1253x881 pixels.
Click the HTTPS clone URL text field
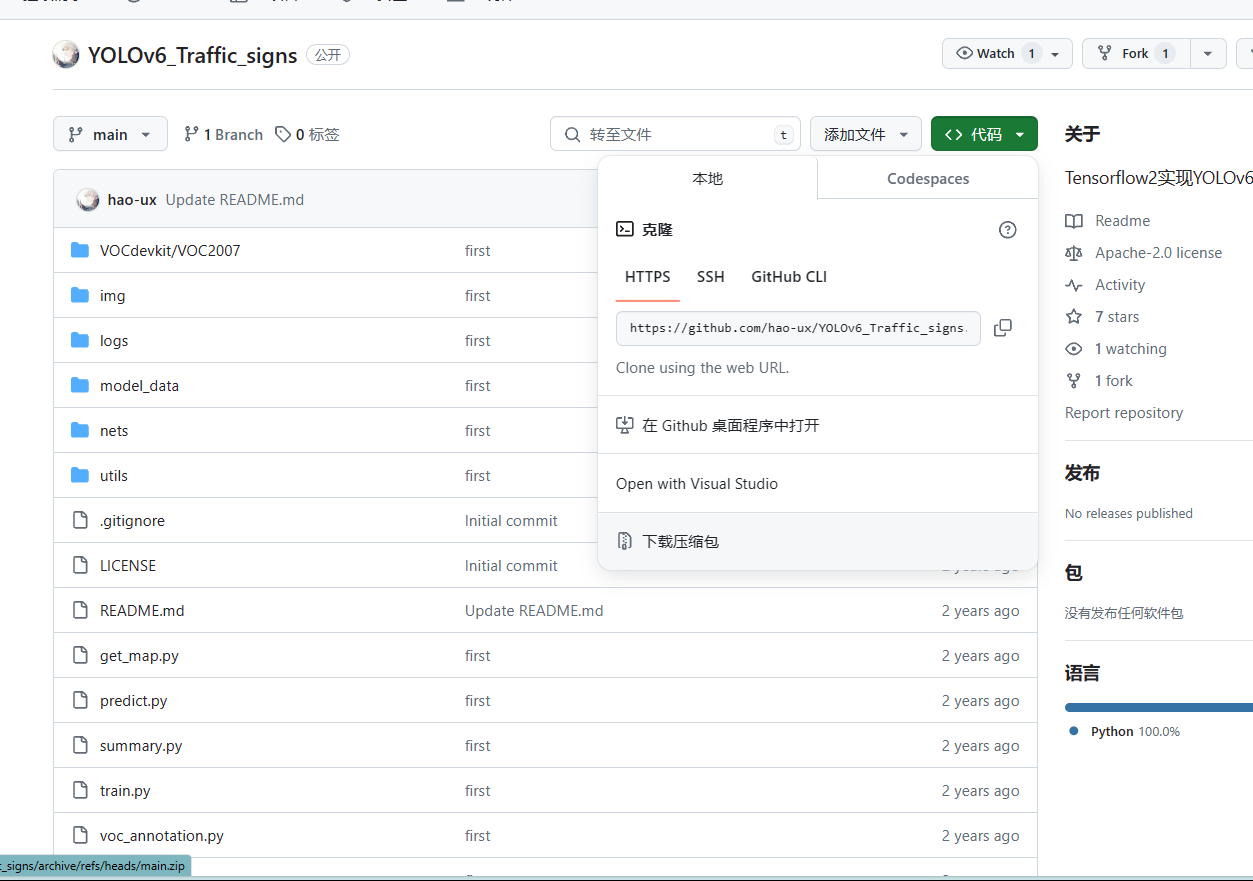pyautogui.click(x=798, y=328)
